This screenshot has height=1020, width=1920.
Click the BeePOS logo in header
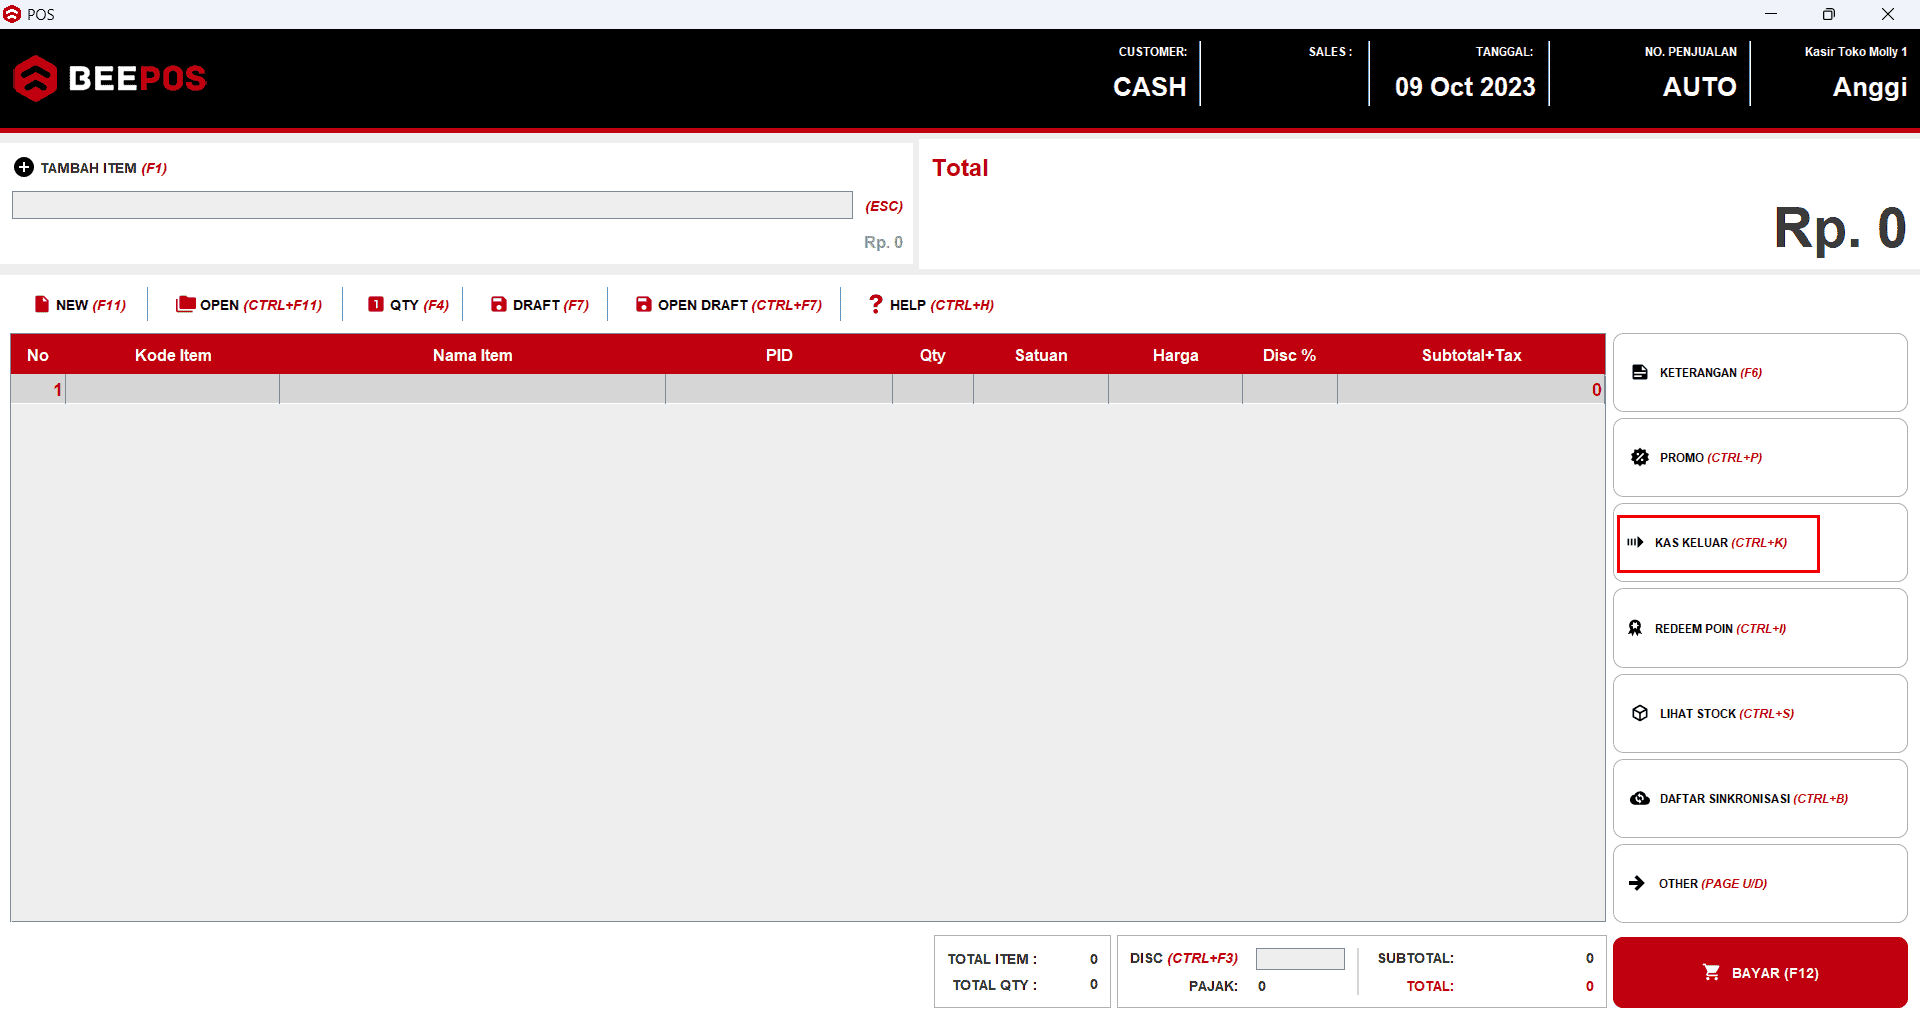tap(110, 78)
